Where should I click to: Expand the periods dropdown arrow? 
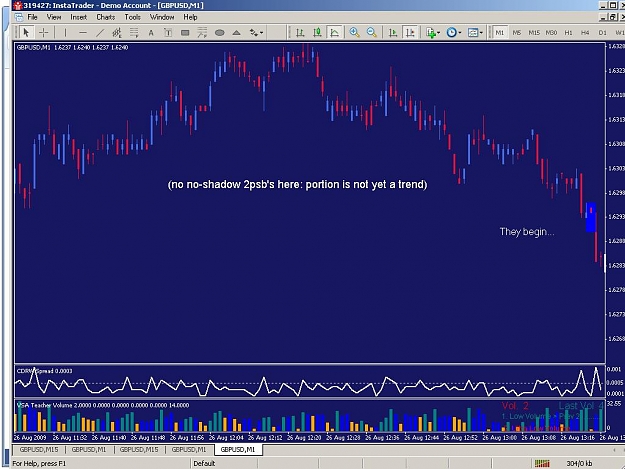460,33
